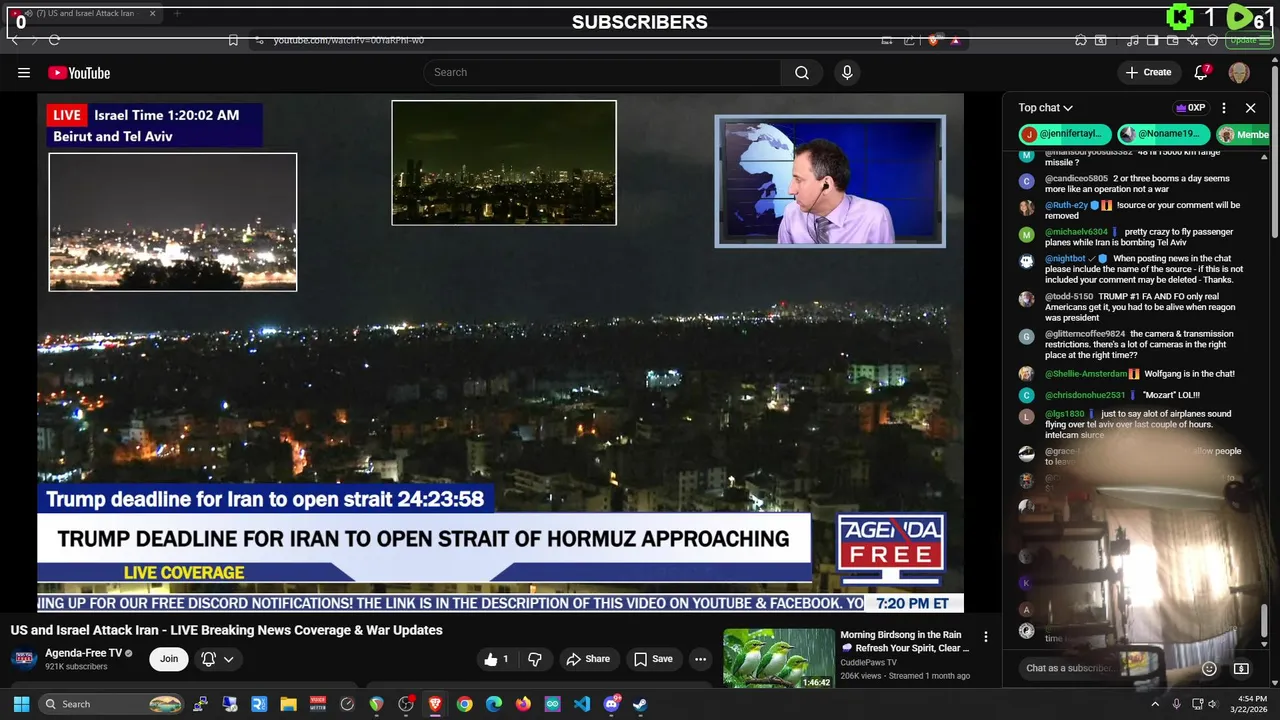Open the YouTube hamburger guide menu
The height and width of the screenshot is (720, 1280).
click(x=24, y=72)
